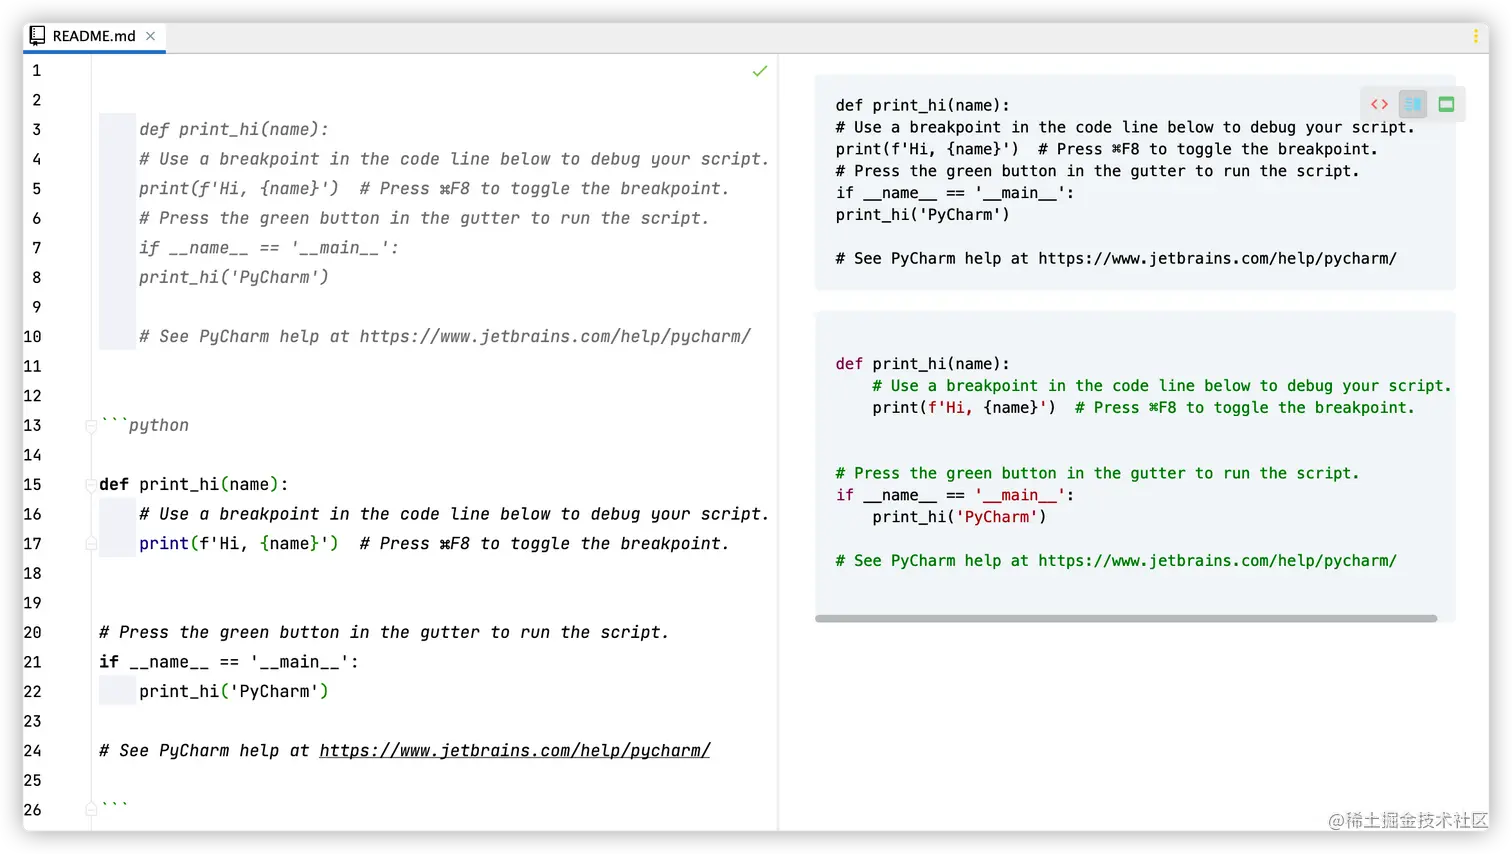Click line number 26 in the gutter

click(33, 810)
